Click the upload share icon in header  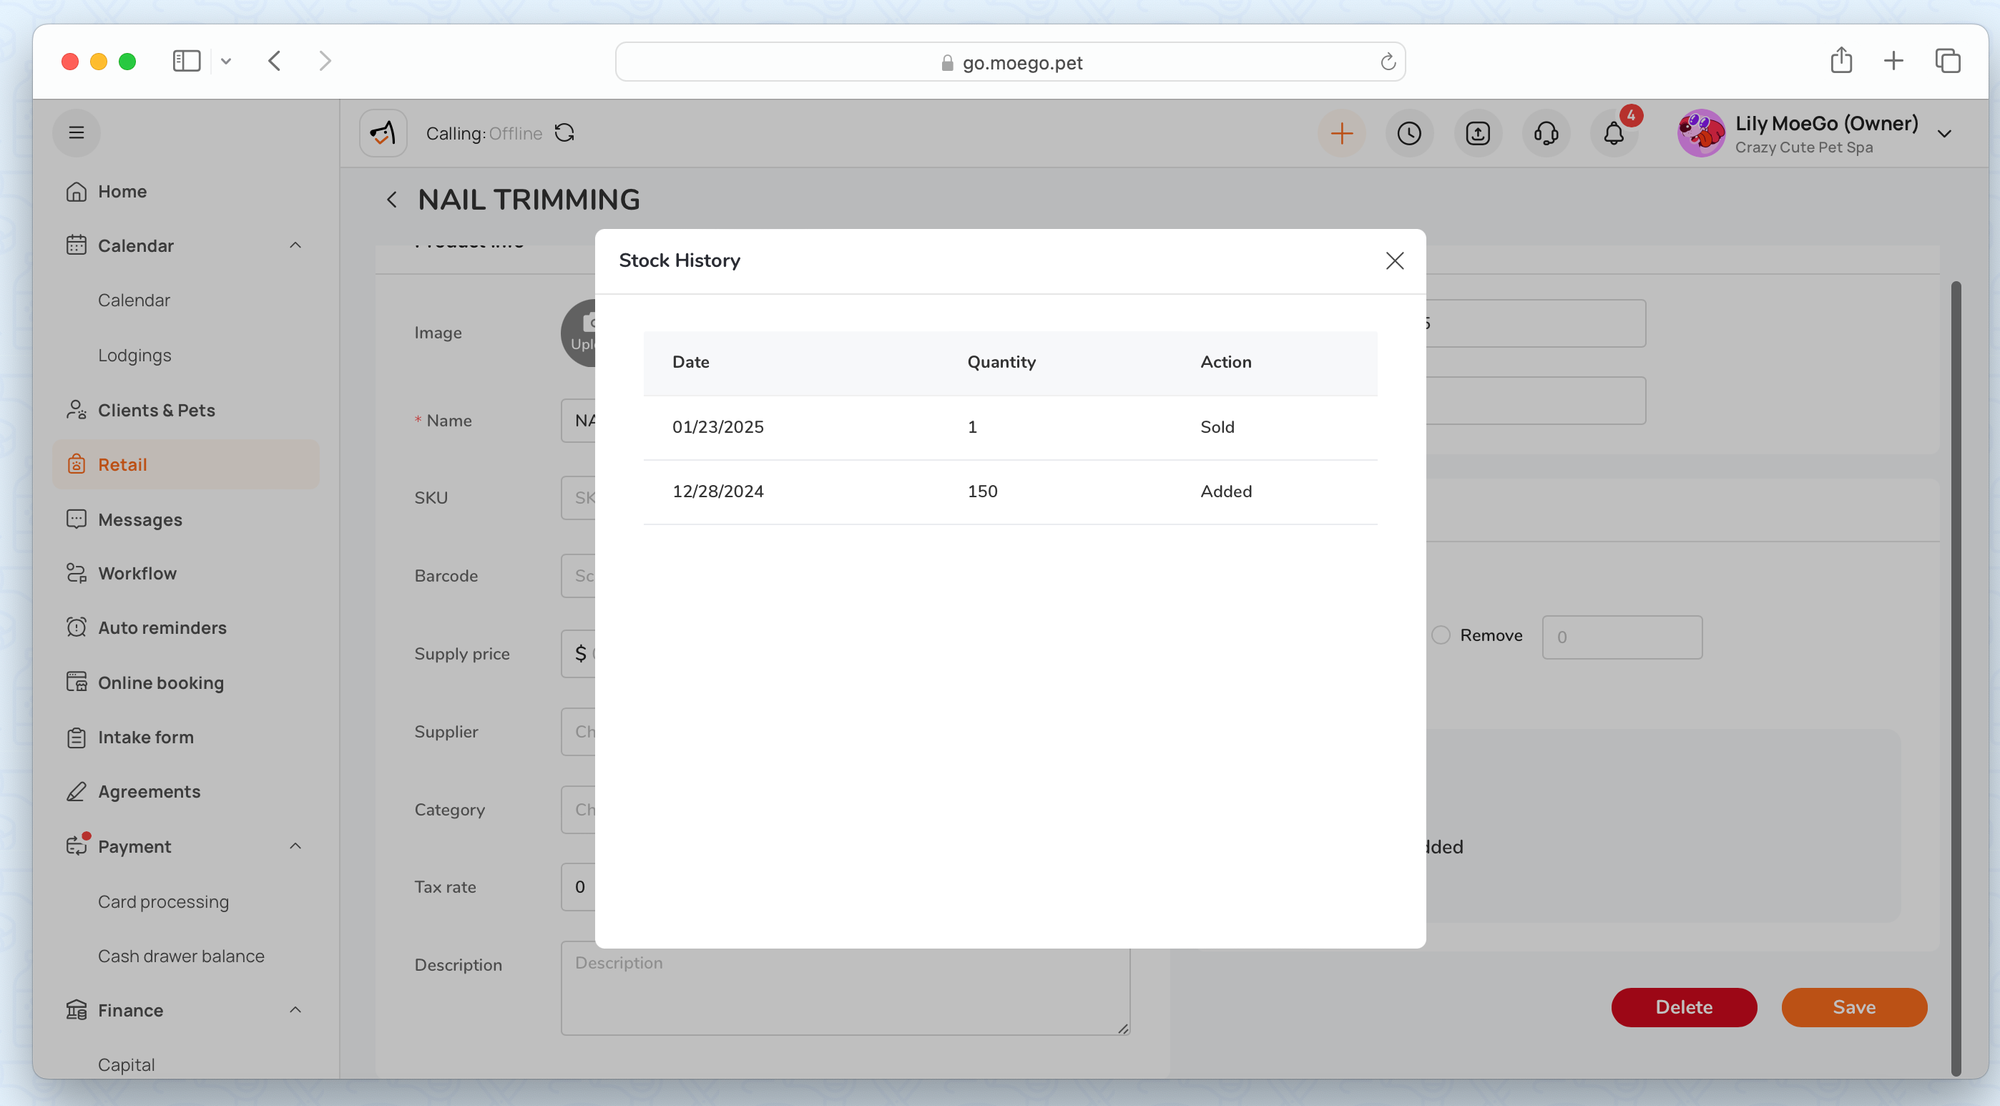tap(1477, 133)
